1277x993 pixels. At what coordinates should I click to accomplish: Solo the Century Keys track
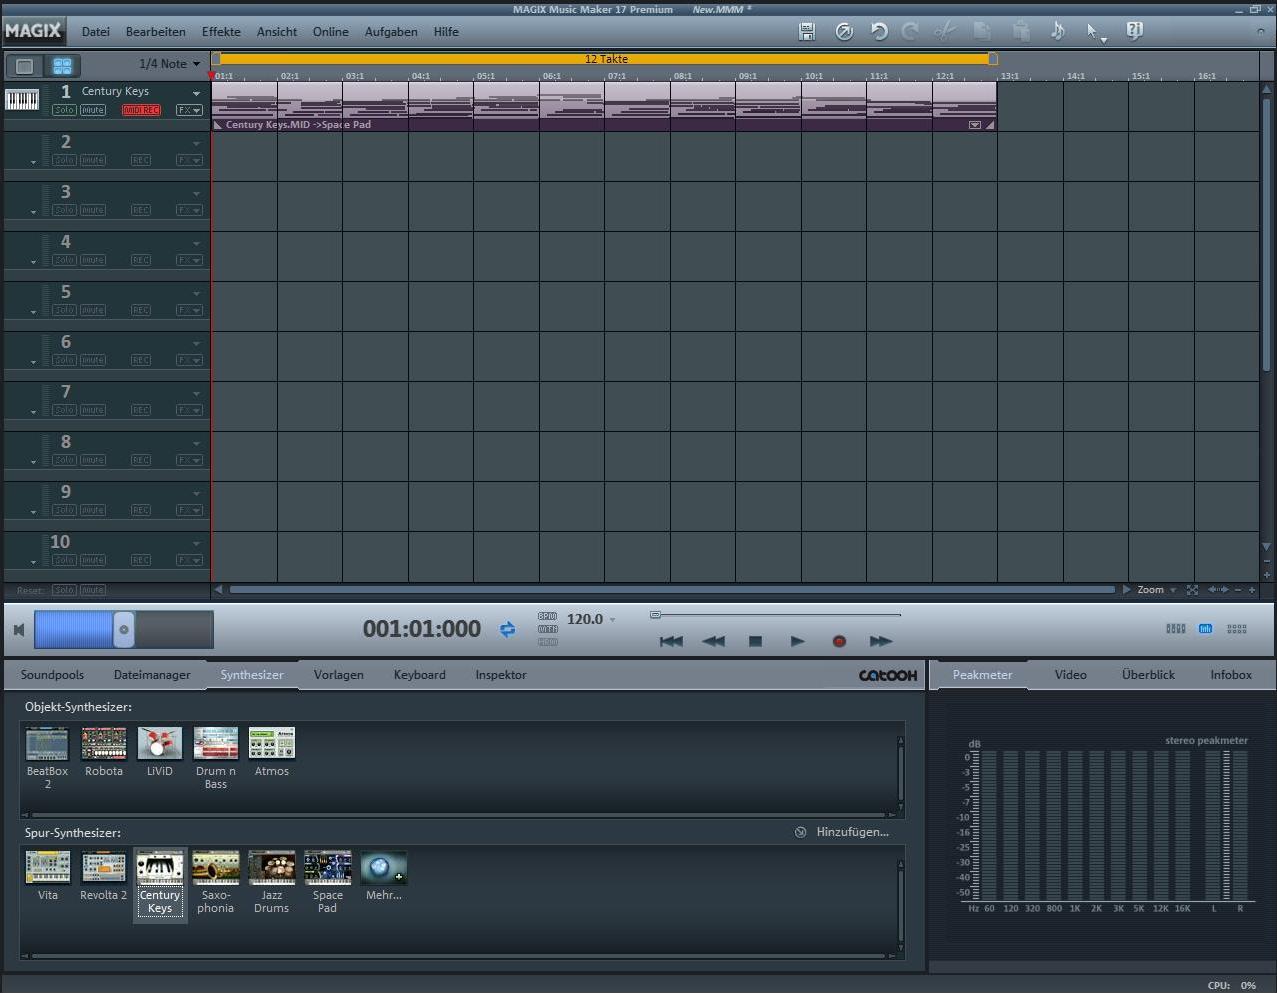click(x=64, y=110)
